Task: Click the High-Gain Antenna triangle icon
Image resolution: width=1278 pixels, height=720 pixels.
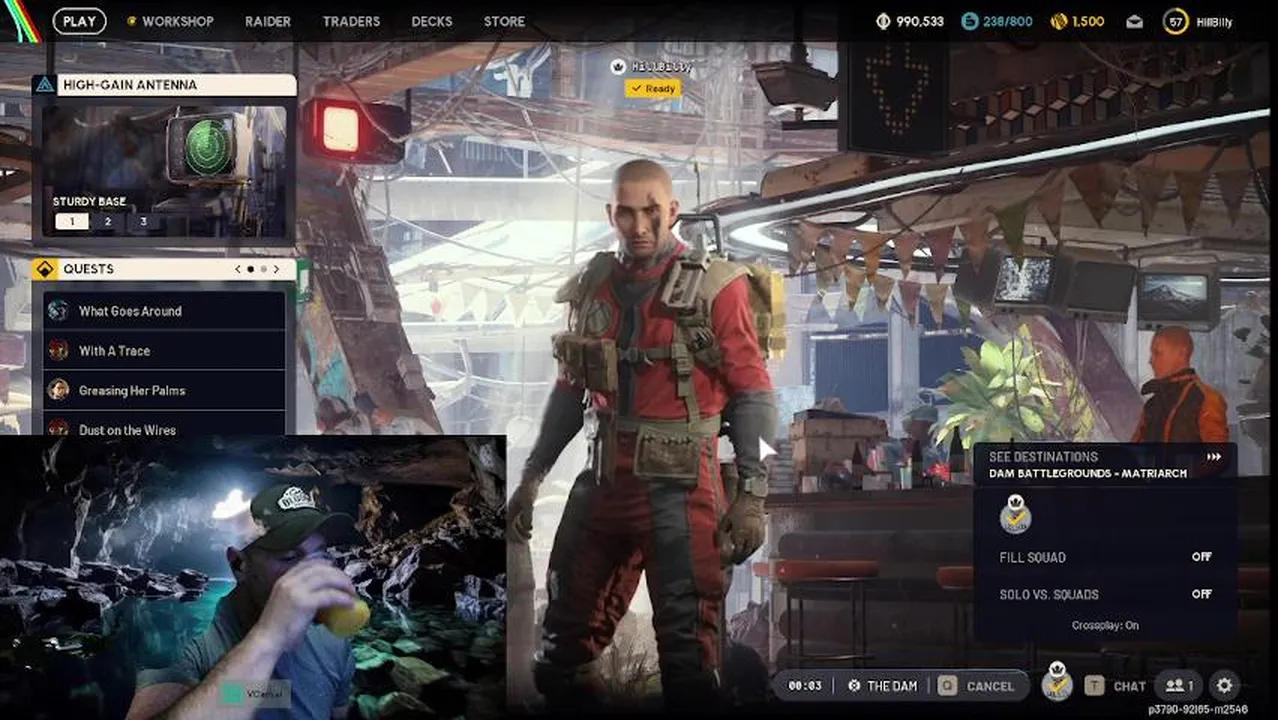Action: point(44,85)
